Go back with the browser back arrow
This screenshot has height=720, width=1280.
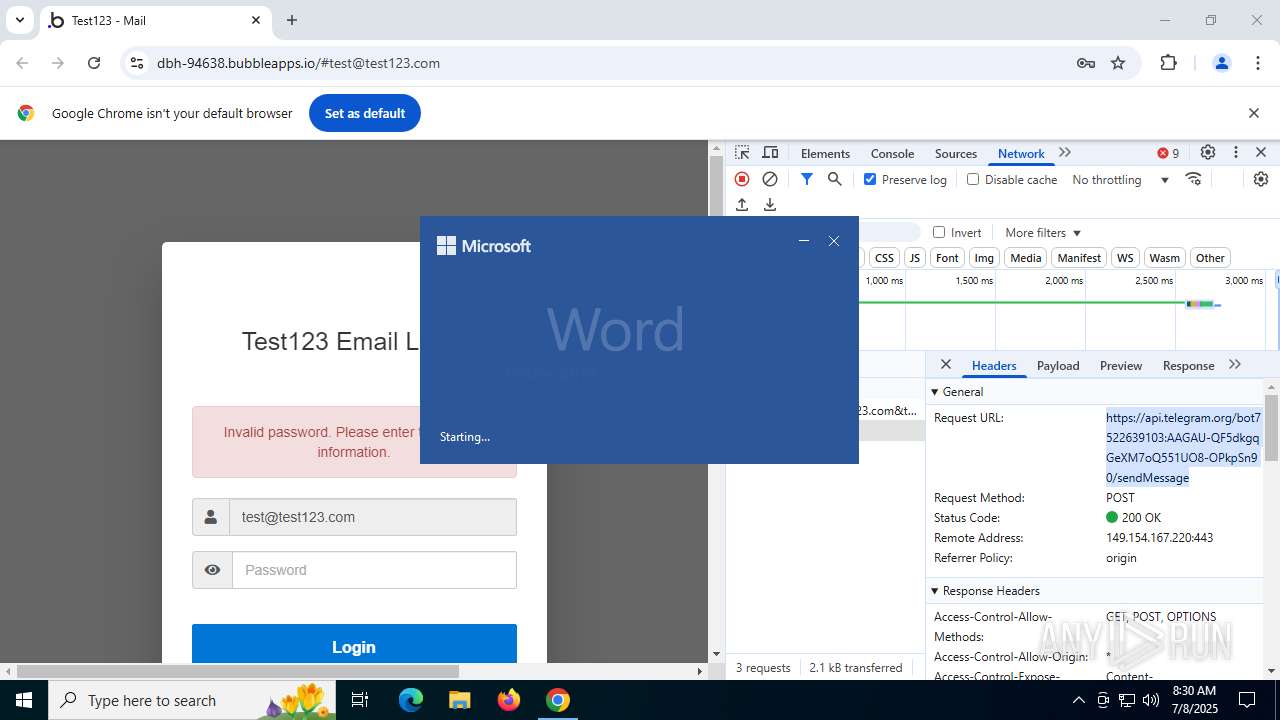click(22, 63)
